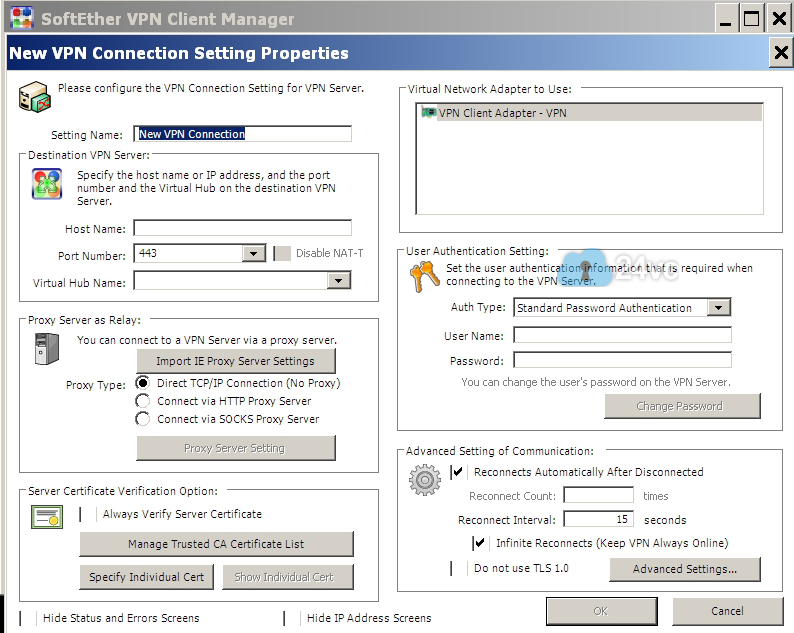Screen dimensions: 794x633
Task: Click Show Individual Cert button
Action: click(288, 577)
